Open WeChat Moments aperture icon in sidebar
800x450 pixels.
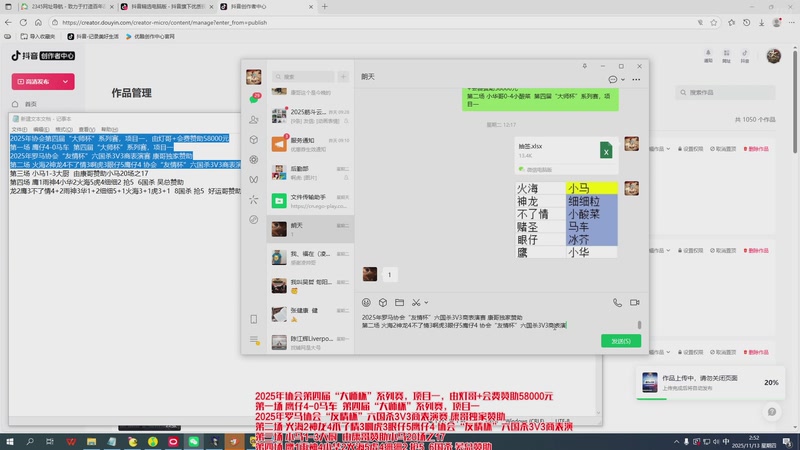point(254,159)
